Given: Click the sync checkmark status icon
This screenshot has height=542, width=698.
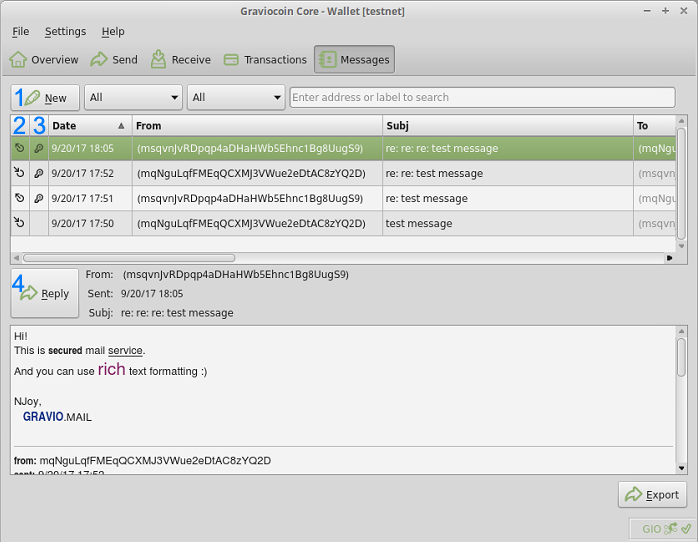Looking at the screenshot, I should click(686, 529).
